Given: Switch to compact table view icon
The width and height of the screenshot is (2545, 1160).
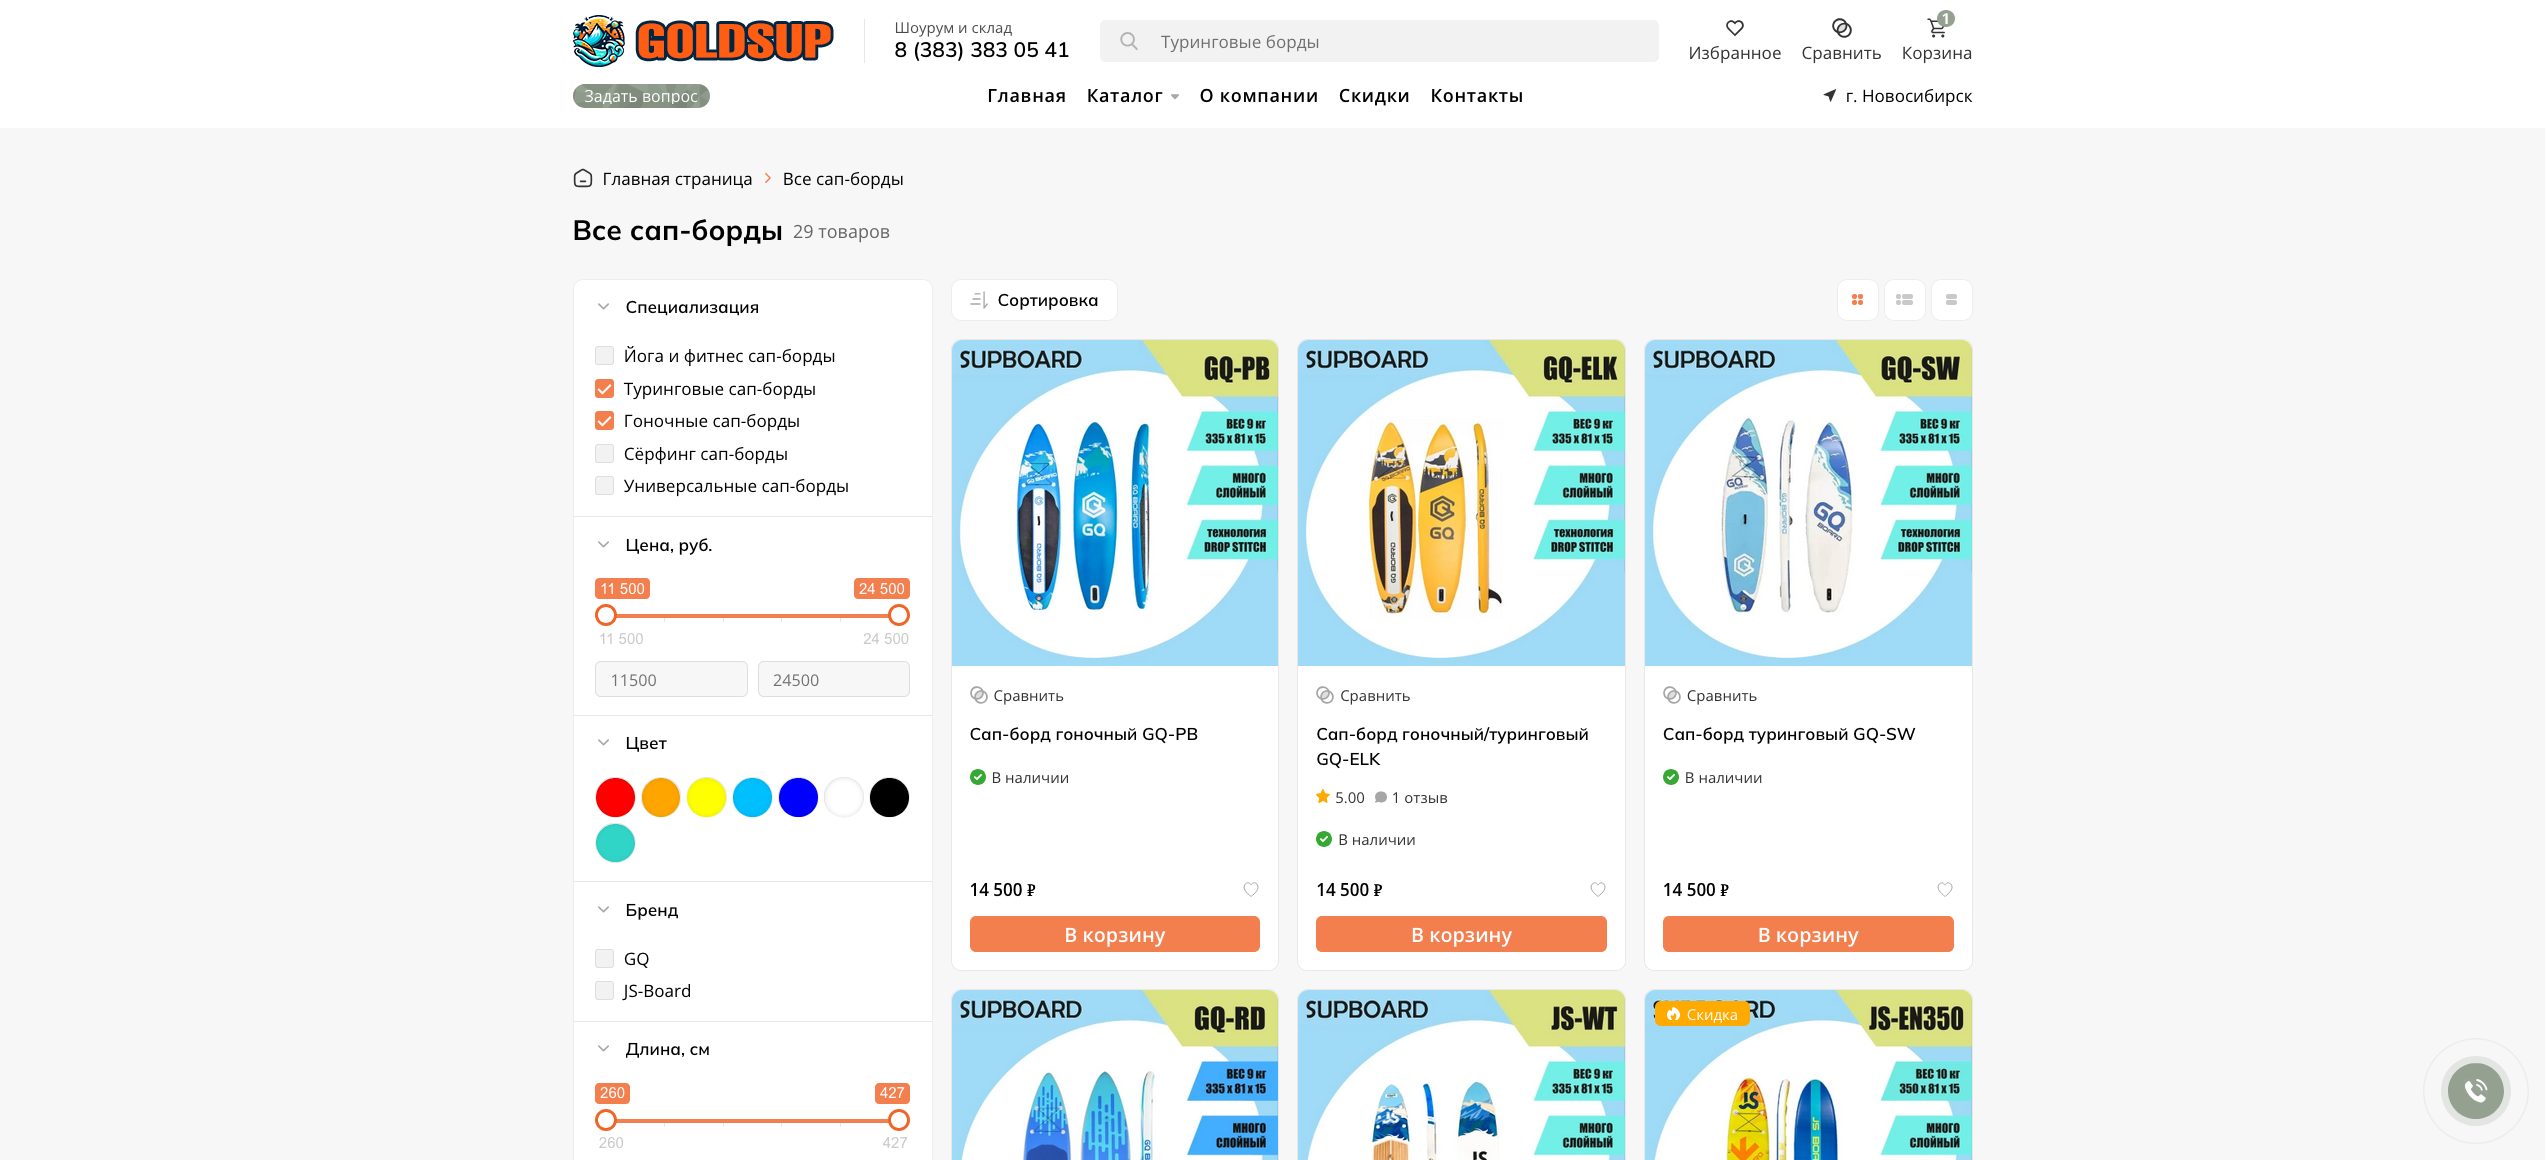Looking at the screenshot, I should tap(1951, 300).
